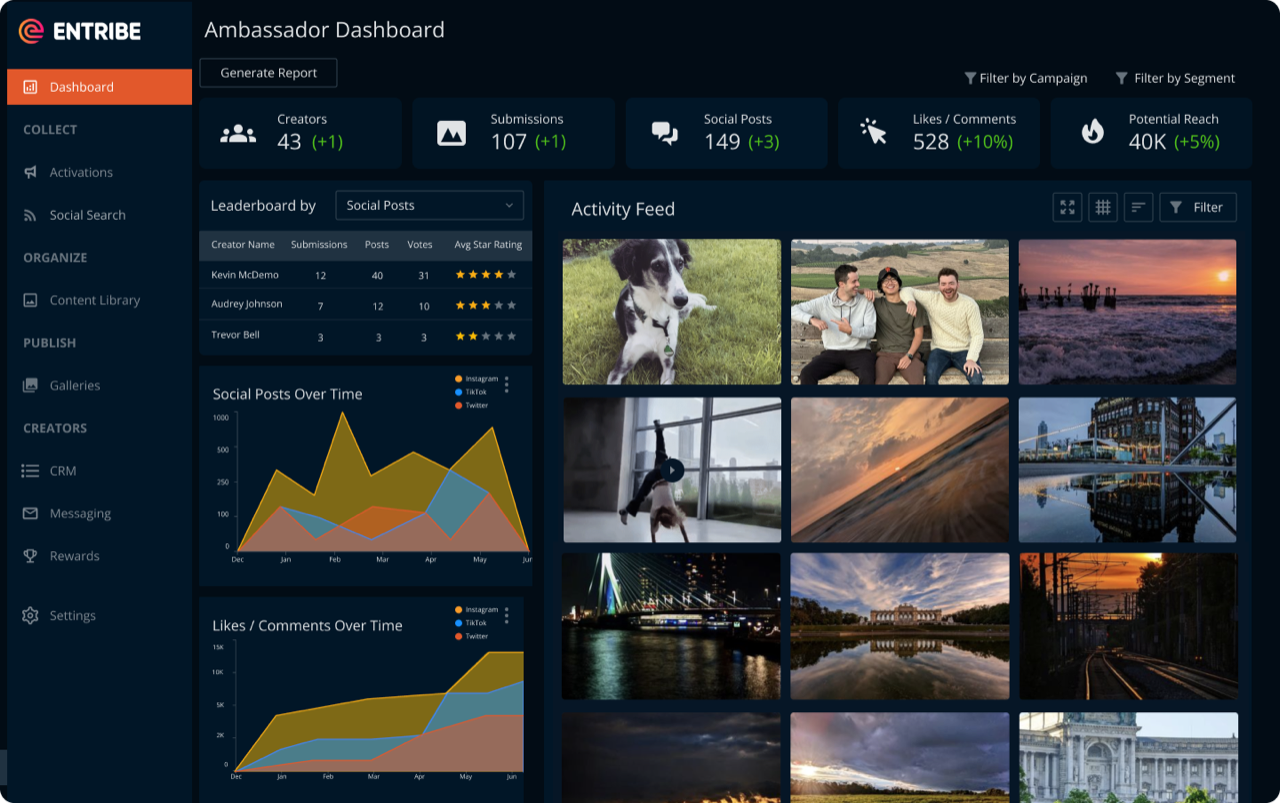Toggle Instagram in Social Posts chart legend
The height and width of the screenshot is (803, 1280).
coord(476,379)
